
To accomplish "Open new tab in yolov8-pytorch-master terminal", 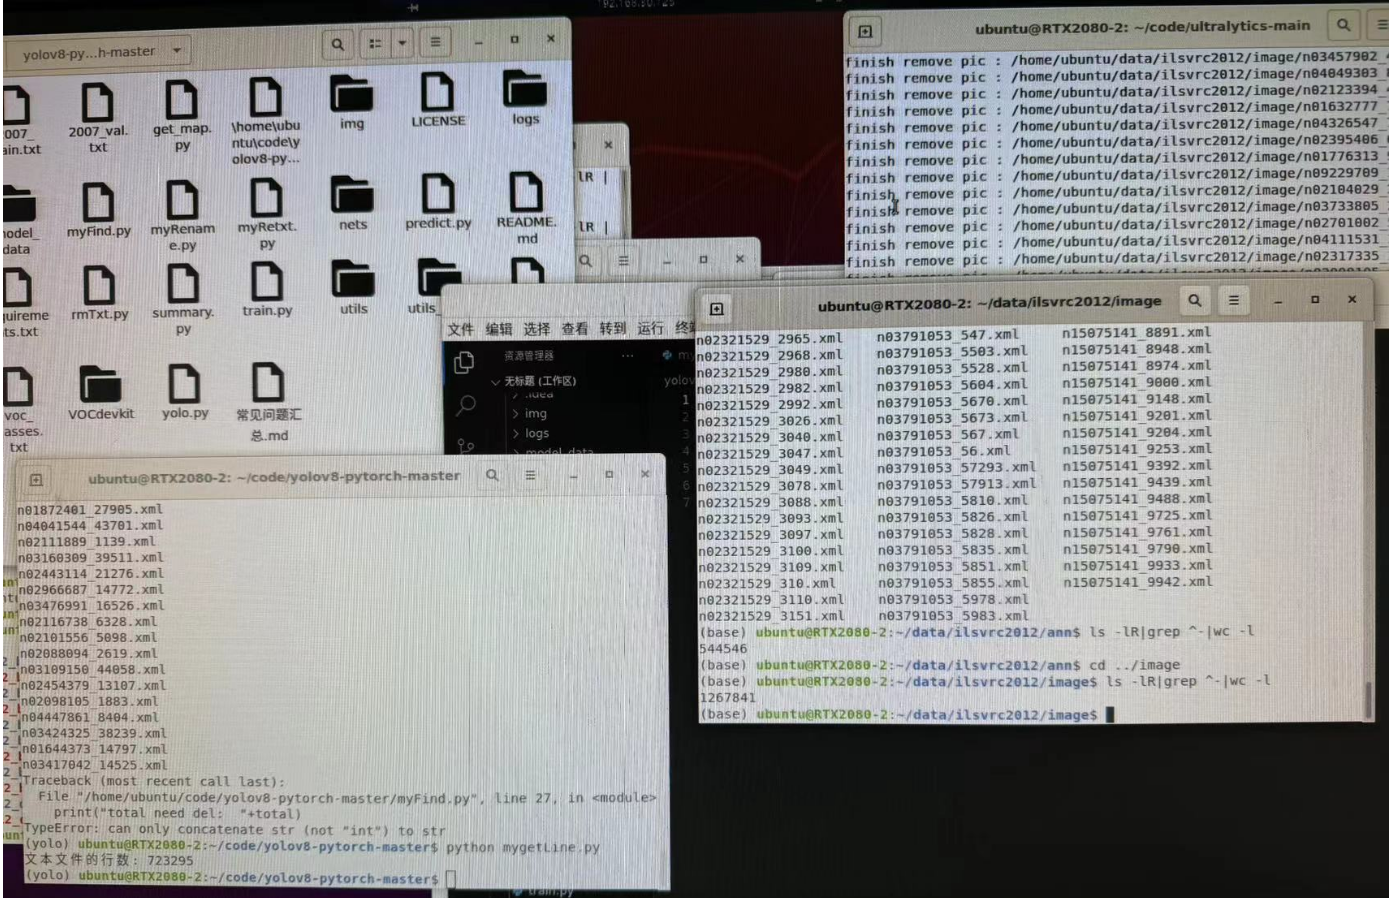I will (x=36, y=480).
